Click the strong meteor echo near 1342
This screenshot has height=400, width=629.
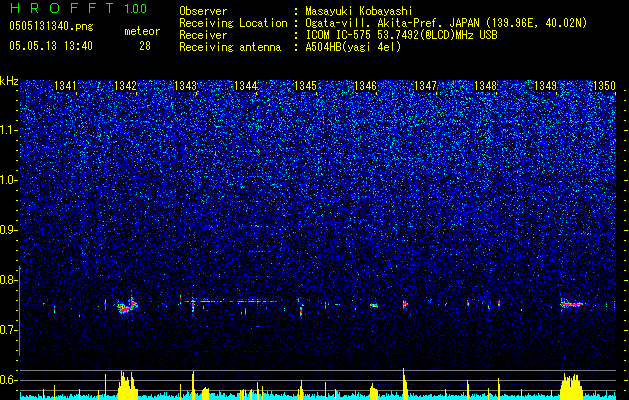[x=127, y=306]
